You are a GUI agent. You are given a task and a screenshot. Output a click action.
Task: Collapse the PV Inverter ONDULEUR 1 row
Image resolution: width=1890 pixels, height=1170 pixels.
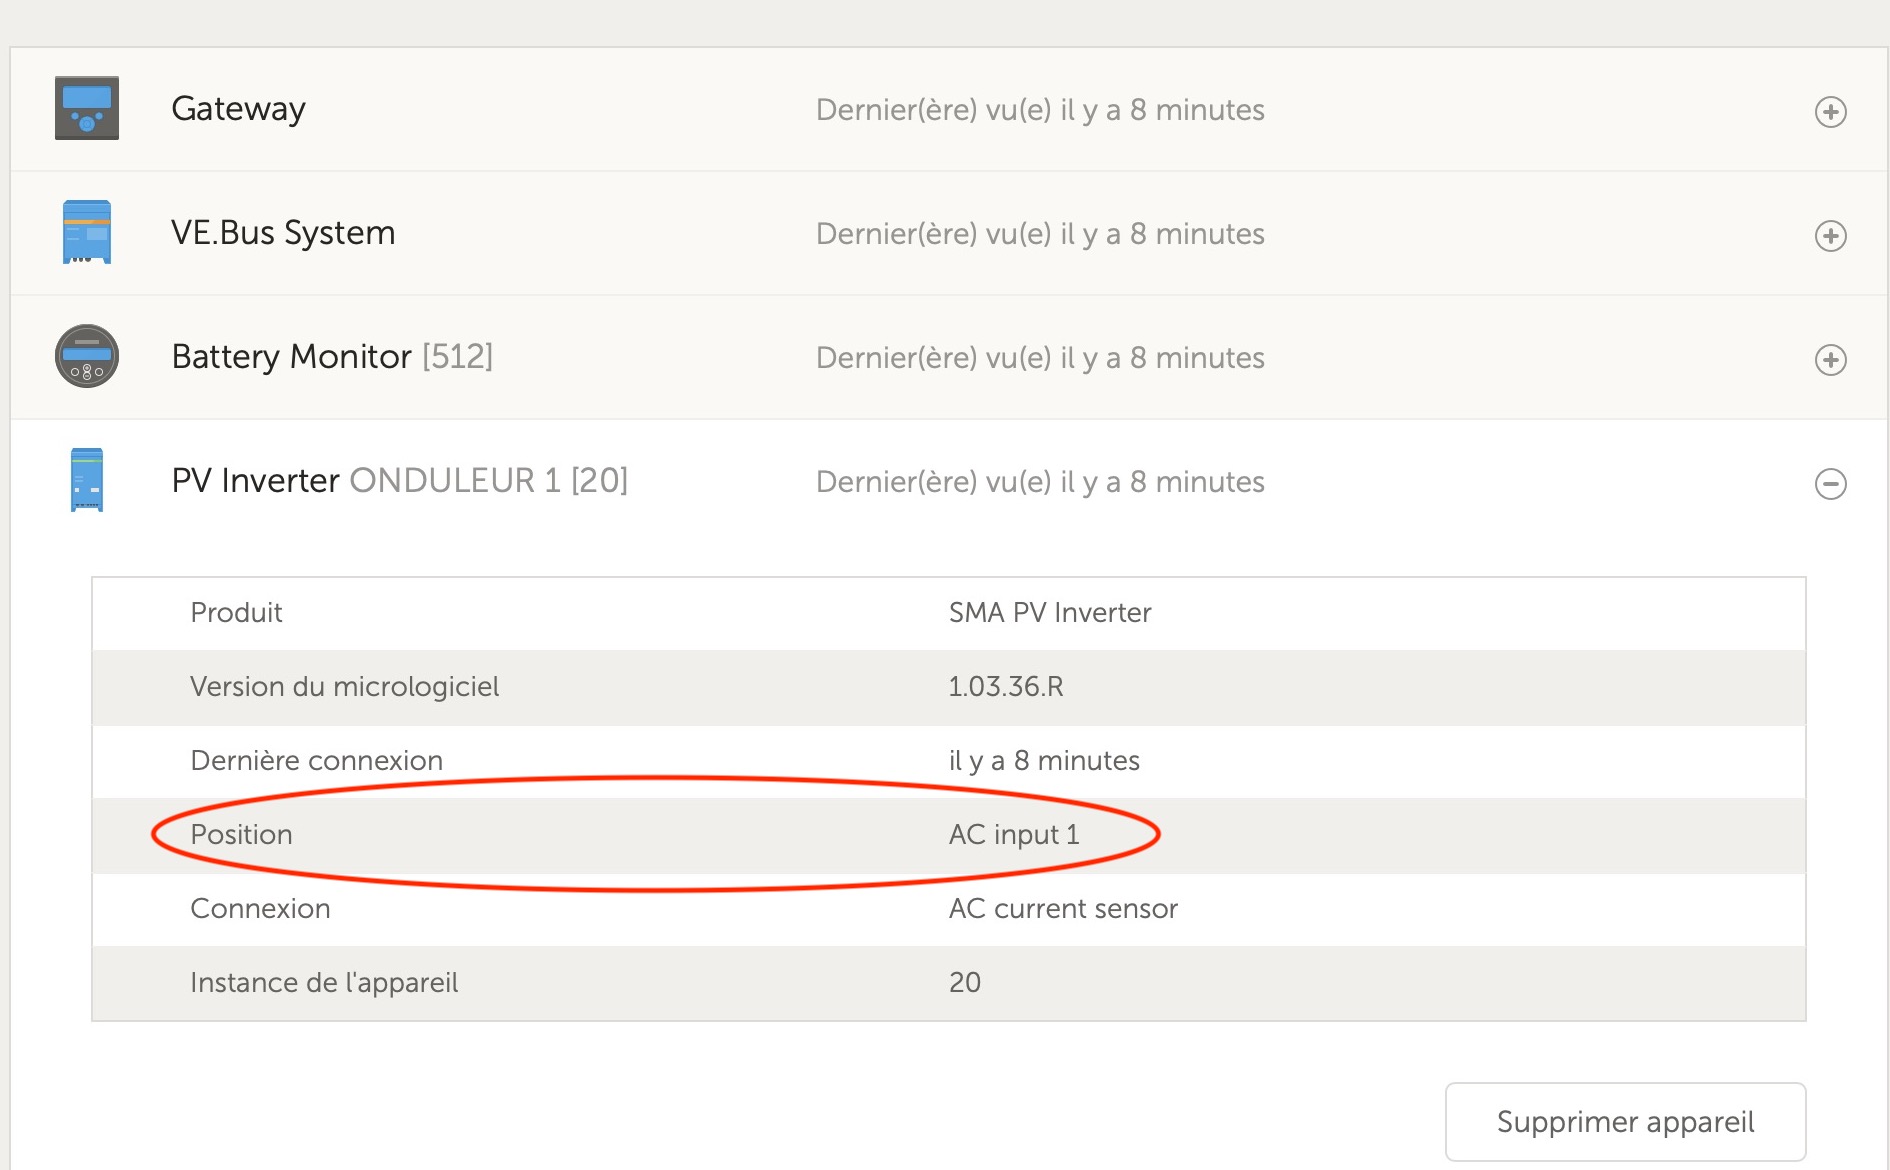tap(1830, 483)
